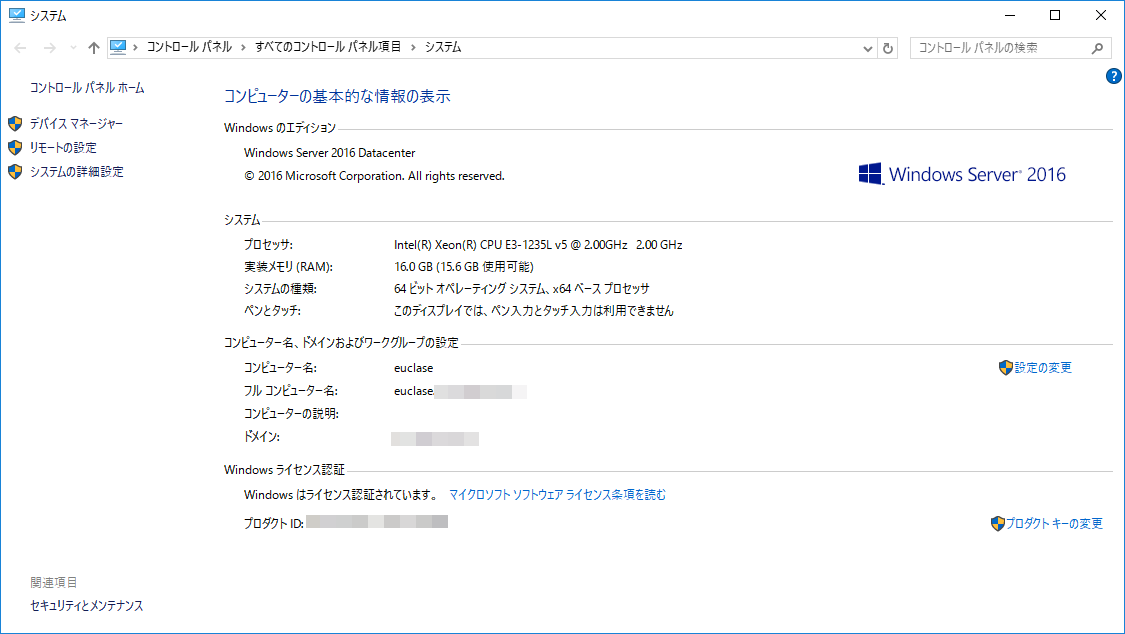Click the Back navigation arrow

tap(20, 48)
